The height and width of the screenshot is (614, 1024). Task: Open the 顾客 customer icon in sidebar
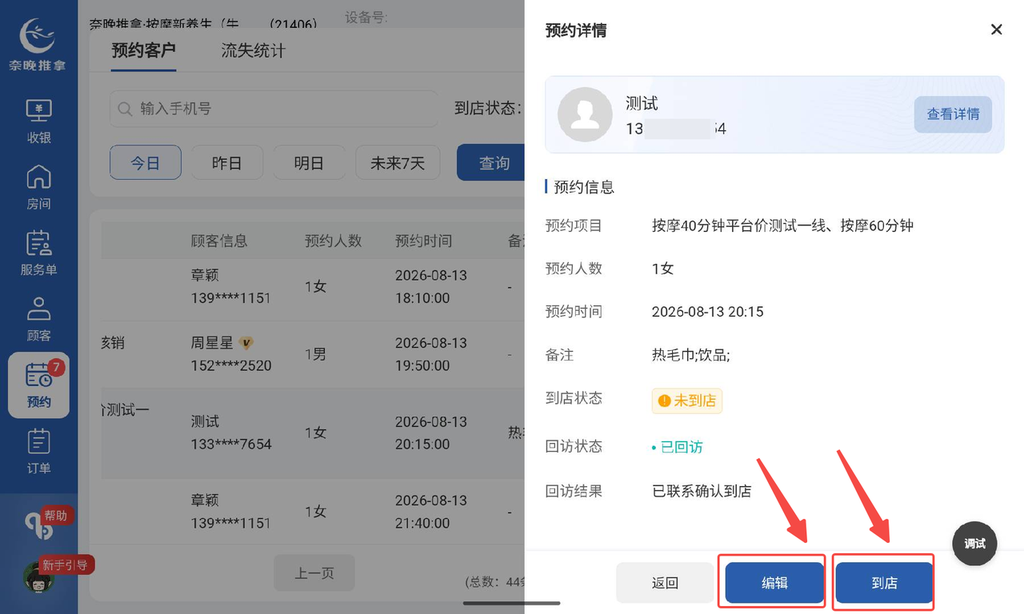(x=39, y=319)
